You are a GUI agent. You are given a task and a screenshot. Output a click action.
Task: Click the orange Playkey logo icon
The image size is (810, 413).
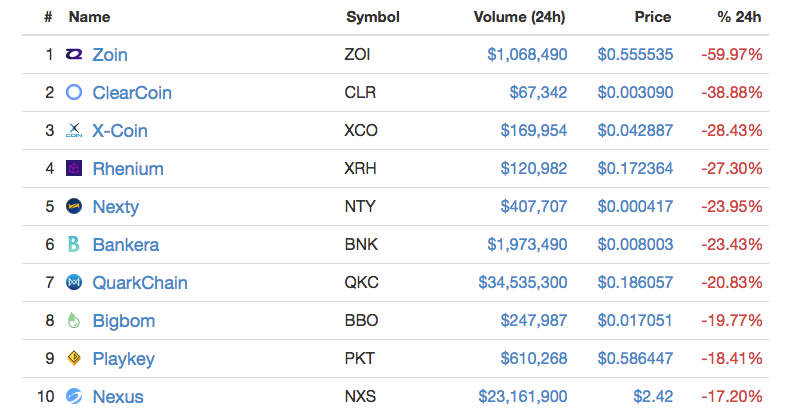(x=74, y=358)
